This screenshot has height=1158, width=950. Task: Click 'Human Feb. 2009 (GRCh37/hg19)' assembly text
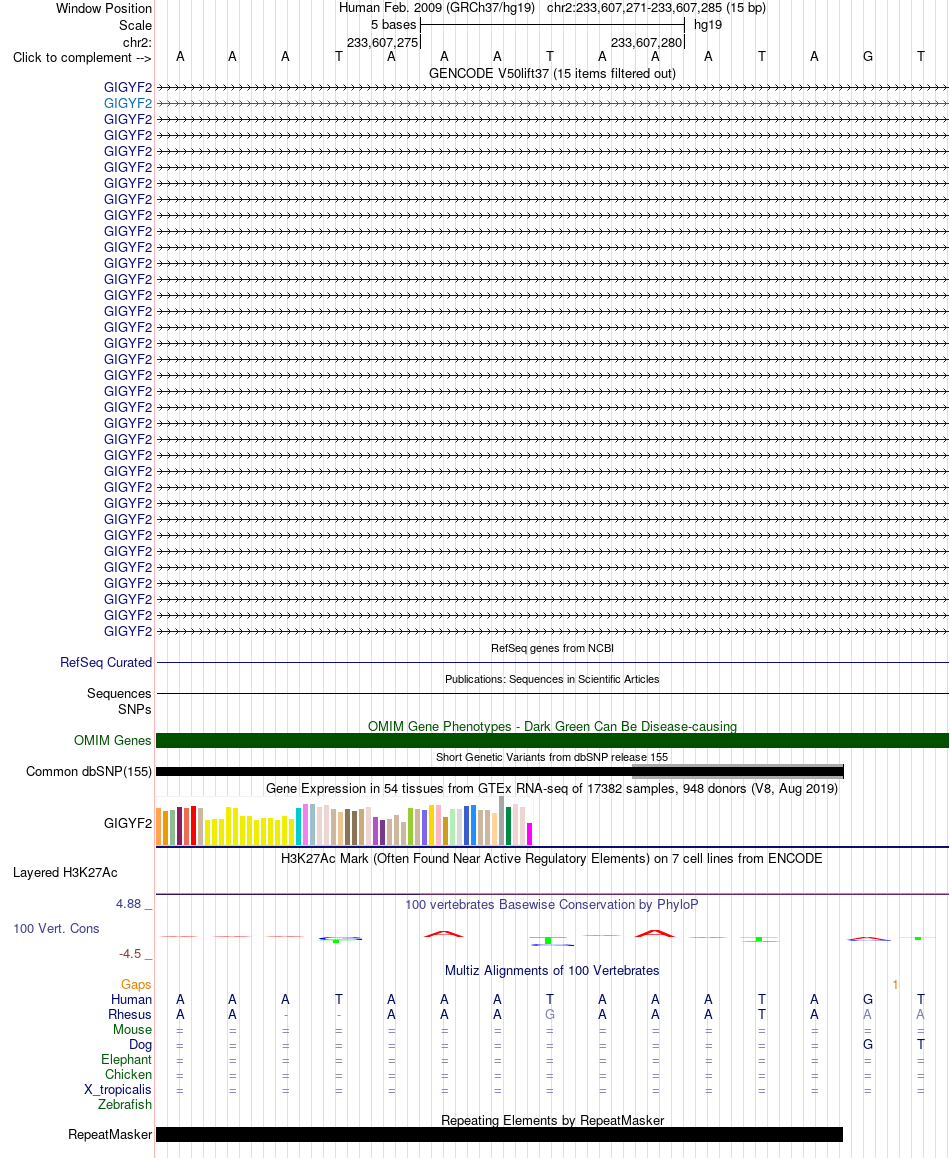(x=437, y=8)
